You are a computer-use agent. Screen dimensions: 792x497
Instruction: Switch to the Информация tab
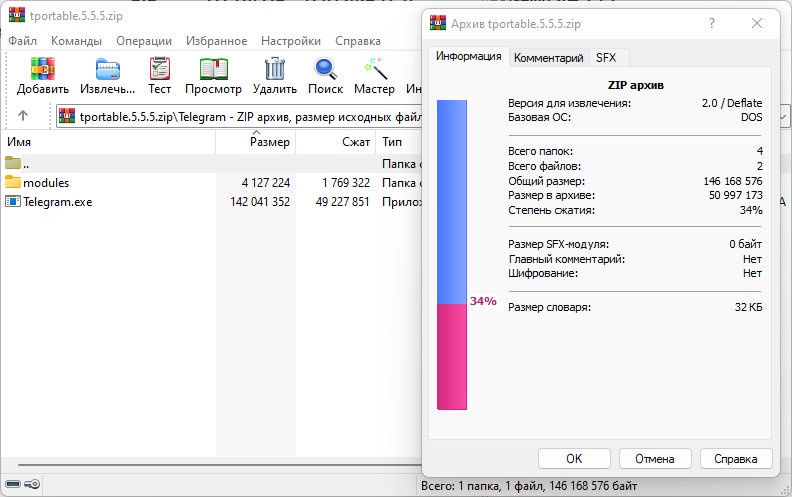coord(469,56)
